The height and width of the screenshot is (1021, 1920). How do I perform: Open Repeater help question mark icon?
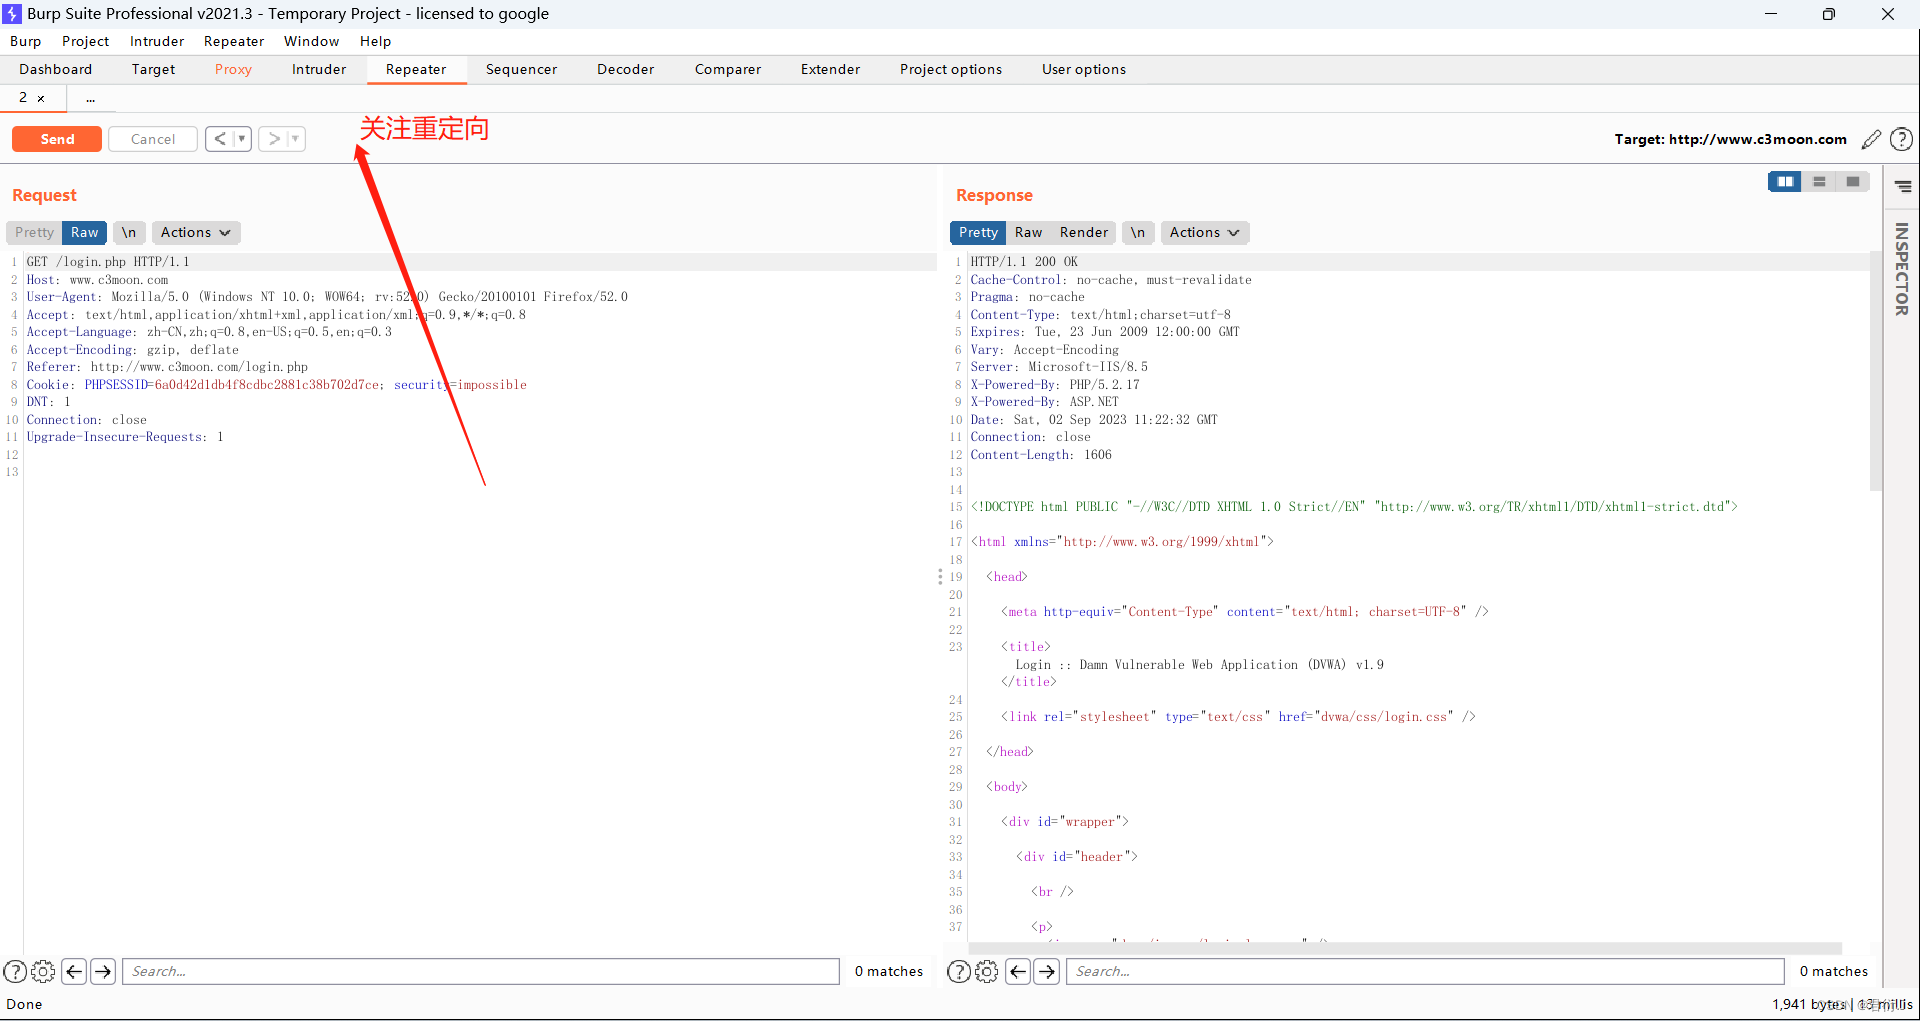[x=1901, y=139]
